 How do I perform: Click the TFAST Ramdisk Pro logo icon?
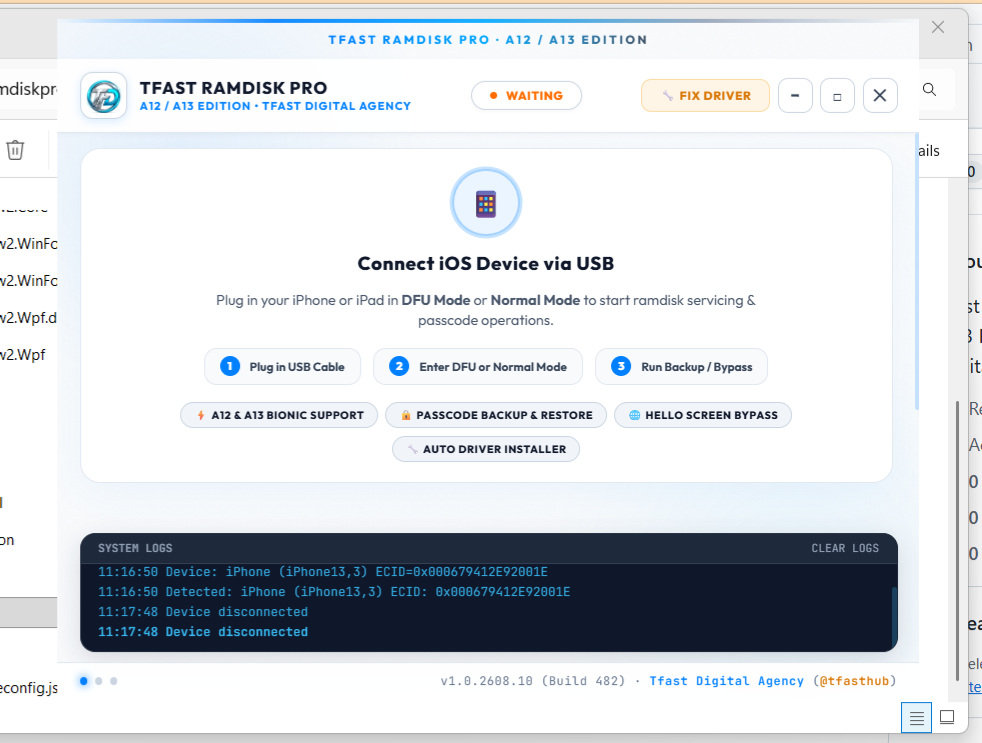pos(103,96)
